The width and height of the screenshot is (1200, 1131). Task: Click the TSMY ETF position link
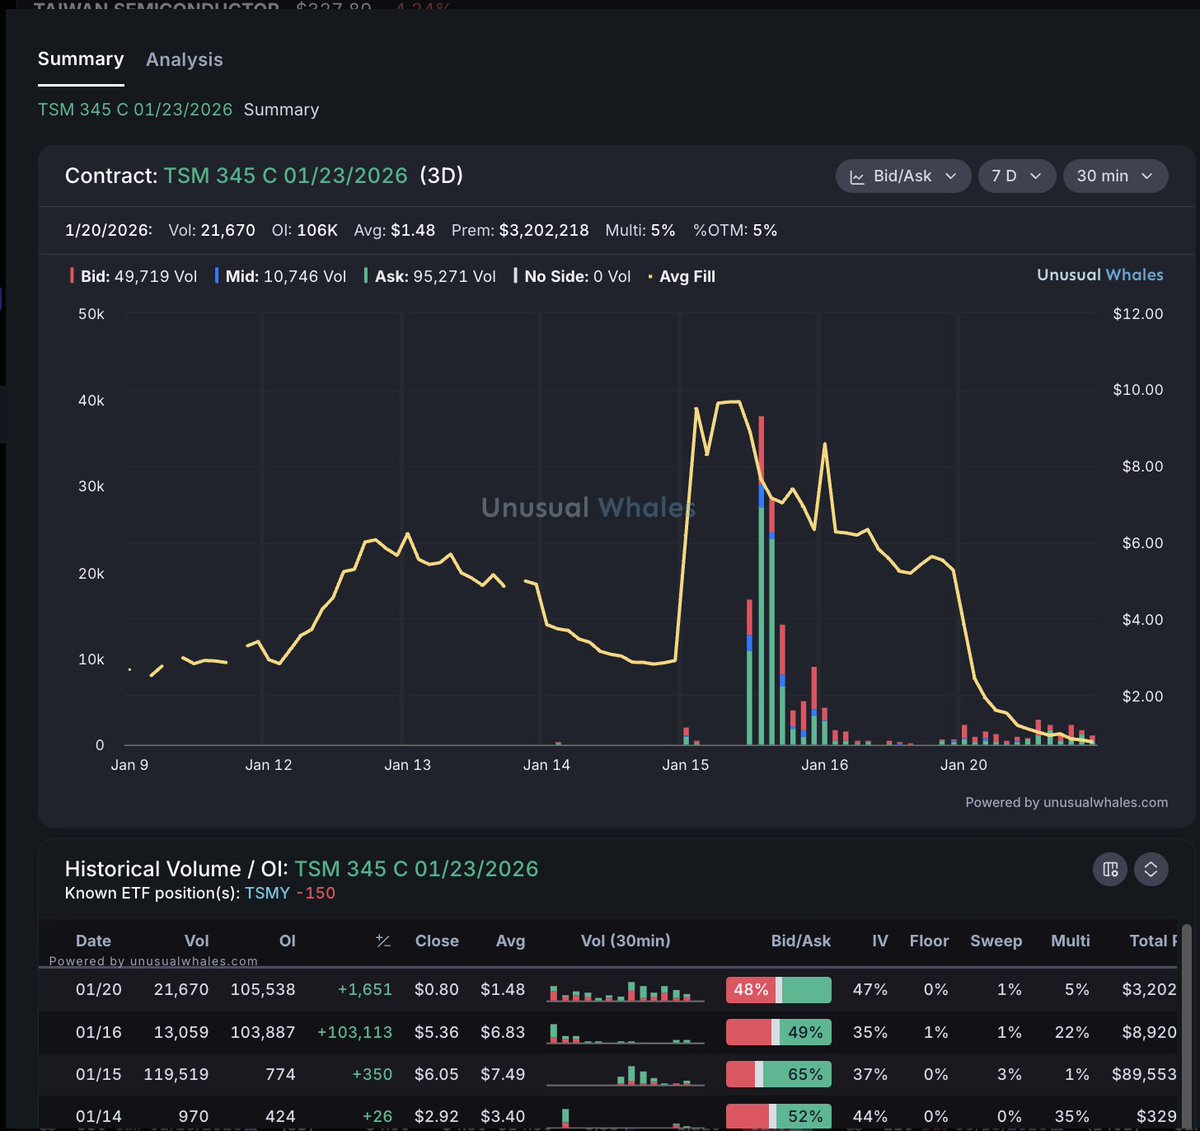click(267, 893)
